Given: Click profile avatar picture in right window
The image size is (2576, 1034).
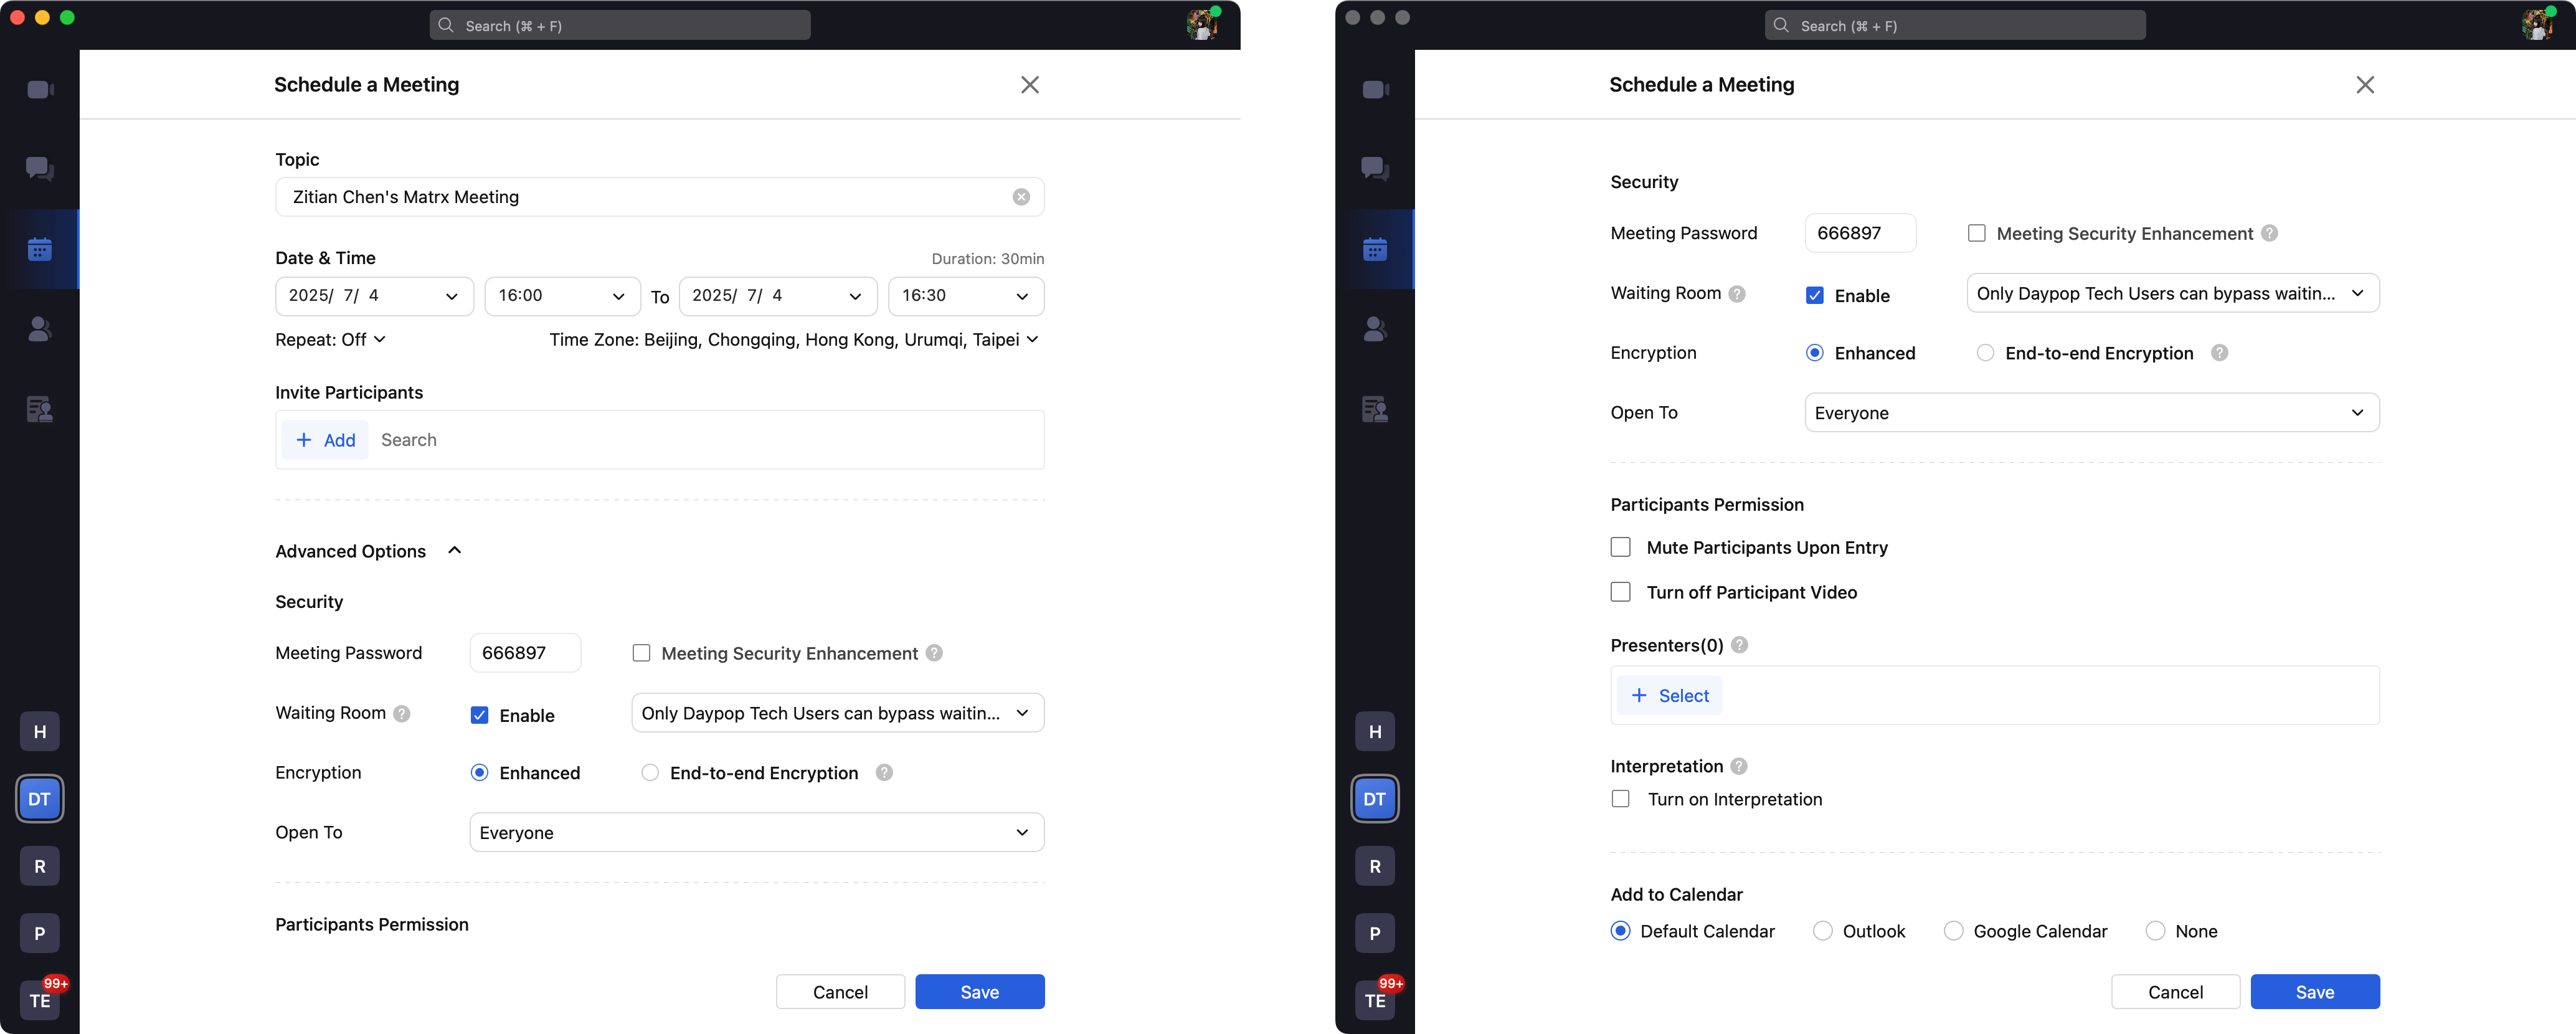Looking at the screenshot, I should 2537,24.
